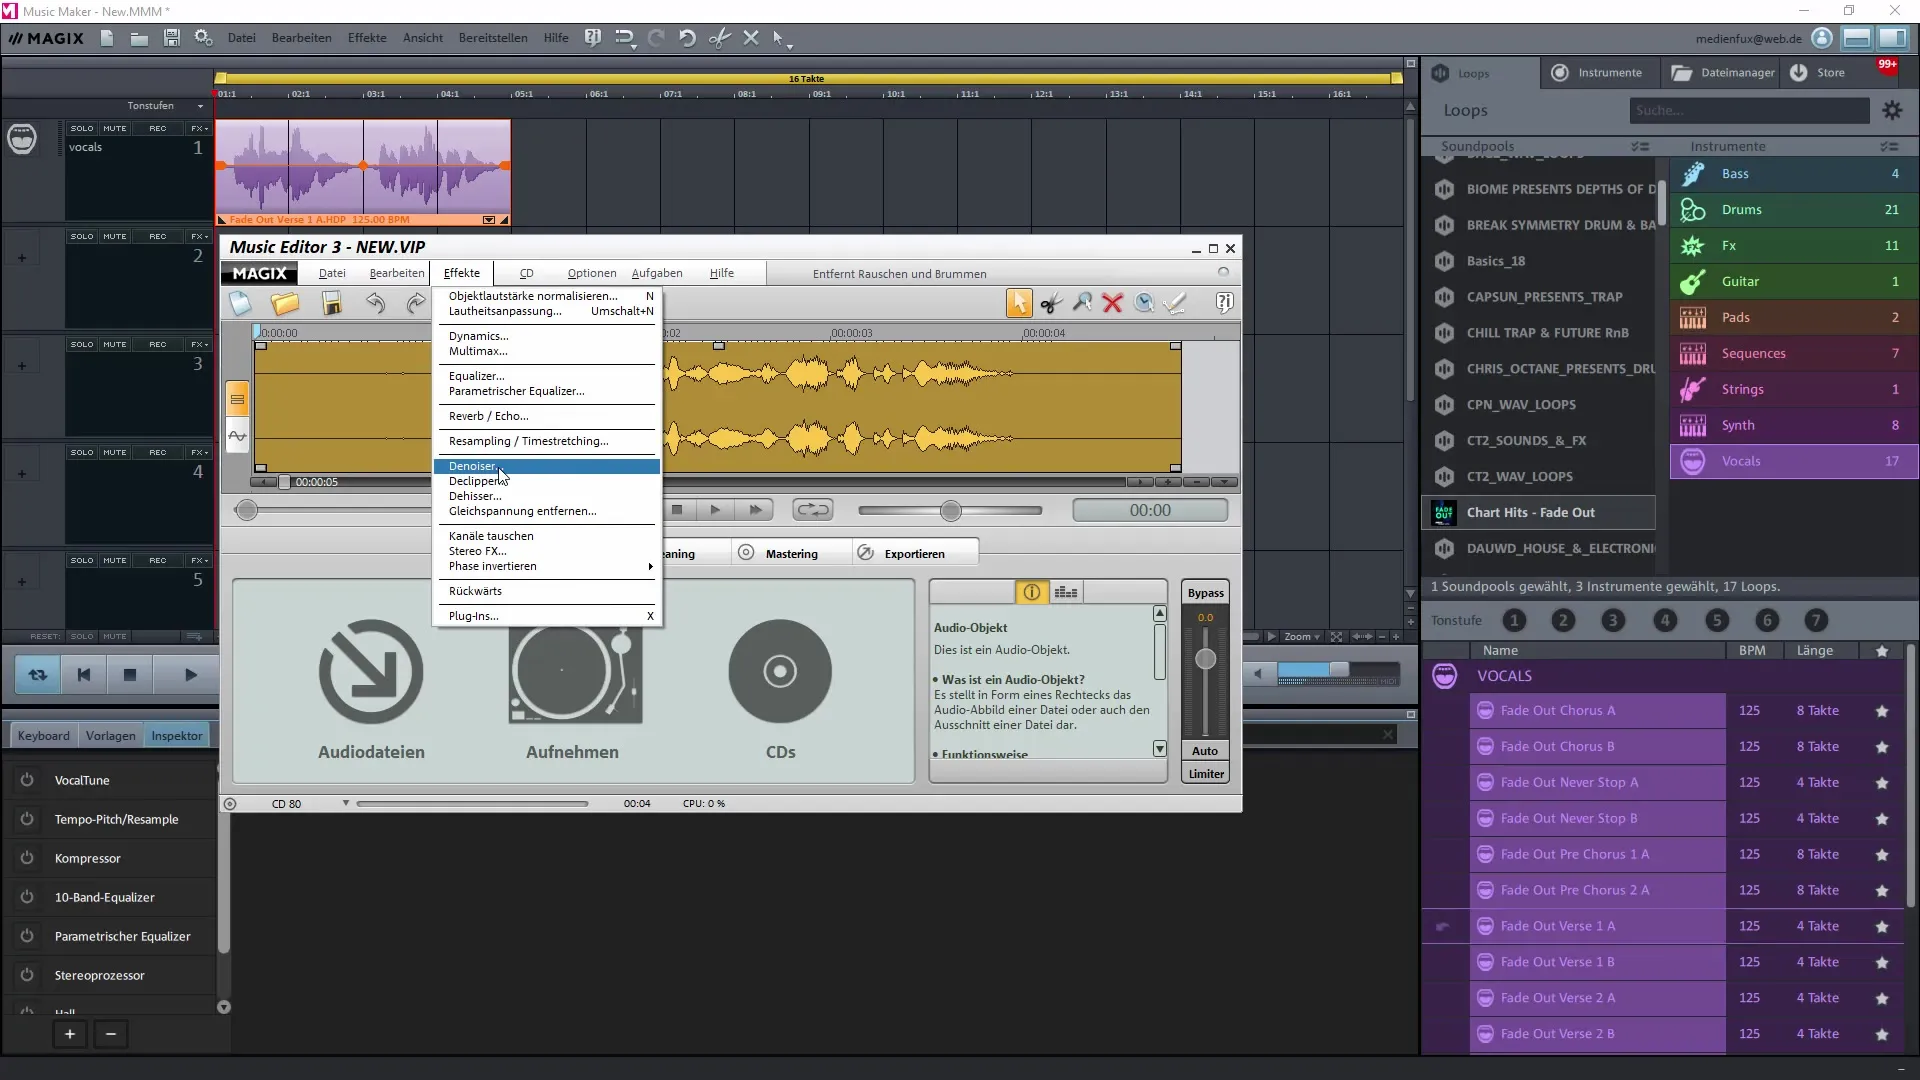The height and width of the screenshot is (1080, 1920).
Task: Click the new document icon in Music Editor
Action: pos(240,303)
